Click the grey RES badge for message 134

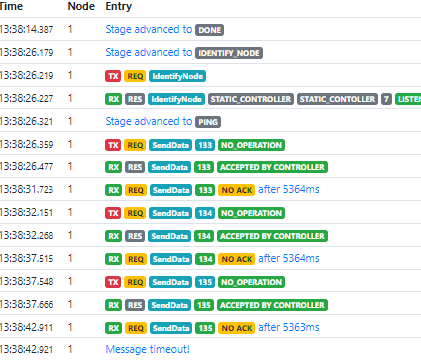pyautogui.click(x=135, y=236)
